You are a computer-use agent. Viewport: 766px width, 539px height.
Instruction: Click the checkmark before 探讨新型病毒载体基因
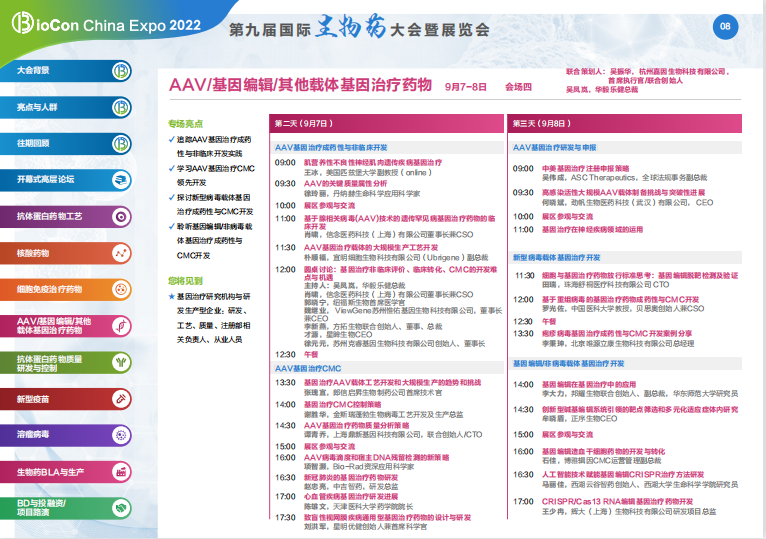(171, 198)
